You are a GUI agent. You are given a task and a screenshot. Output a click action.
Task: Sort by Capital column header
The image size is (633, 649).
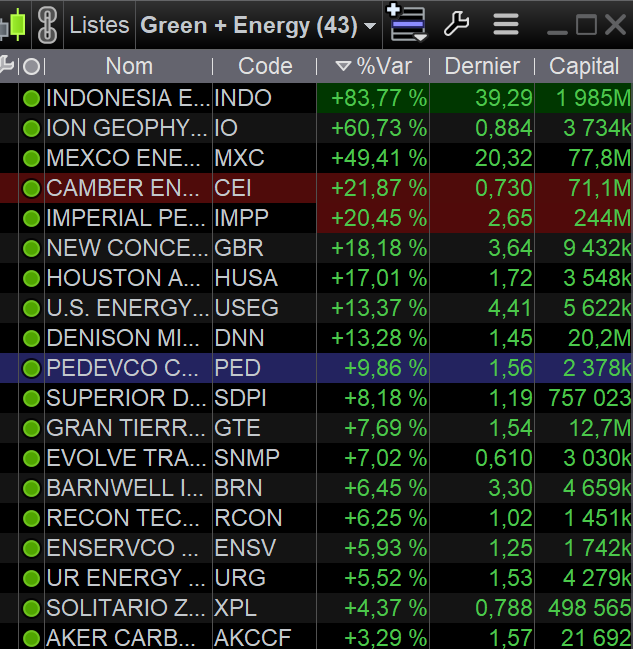(x=584, y=66)
